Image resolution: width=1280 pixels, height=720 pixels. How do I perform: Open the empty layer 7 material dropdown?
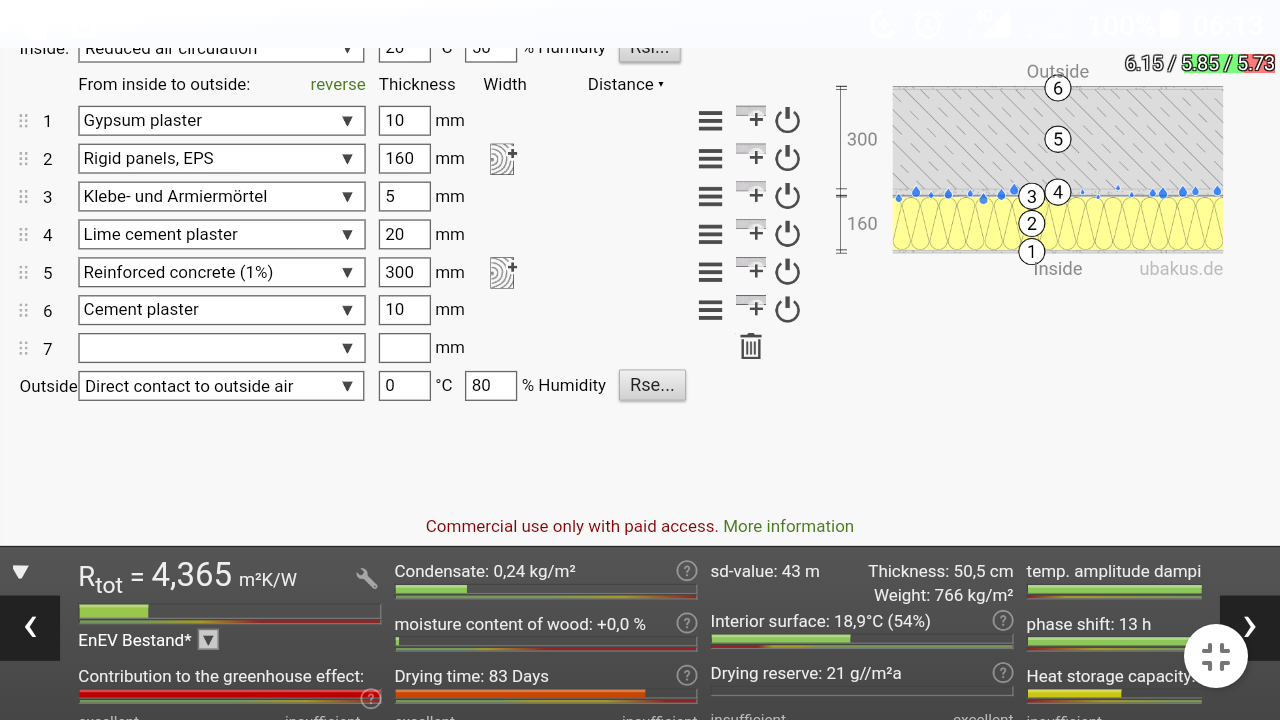point(221,348)
